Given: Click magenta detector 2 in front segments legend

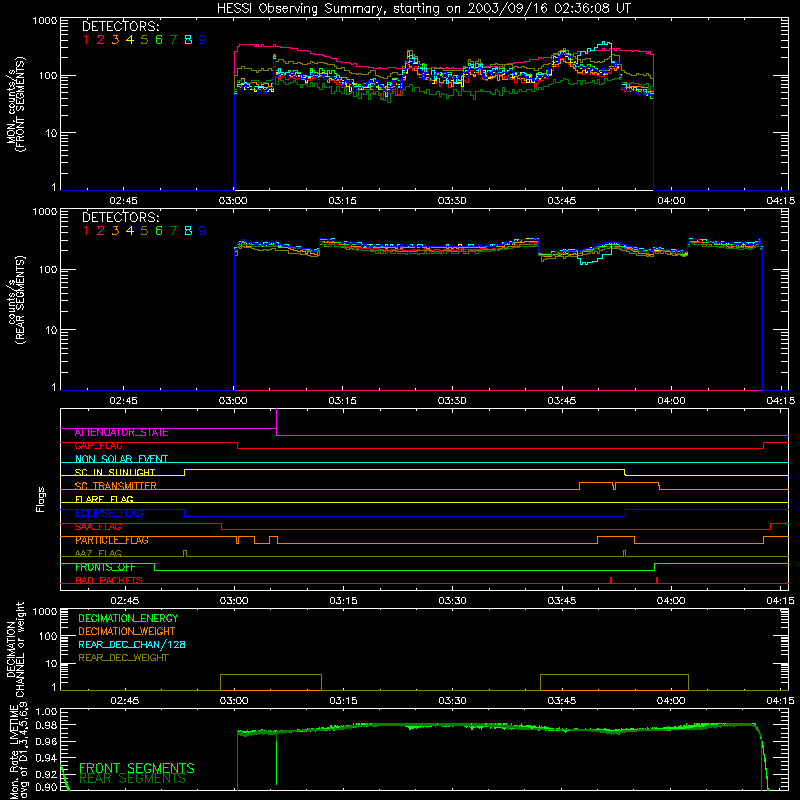Looking at the screenshot, I should click(x=101, y=40).
